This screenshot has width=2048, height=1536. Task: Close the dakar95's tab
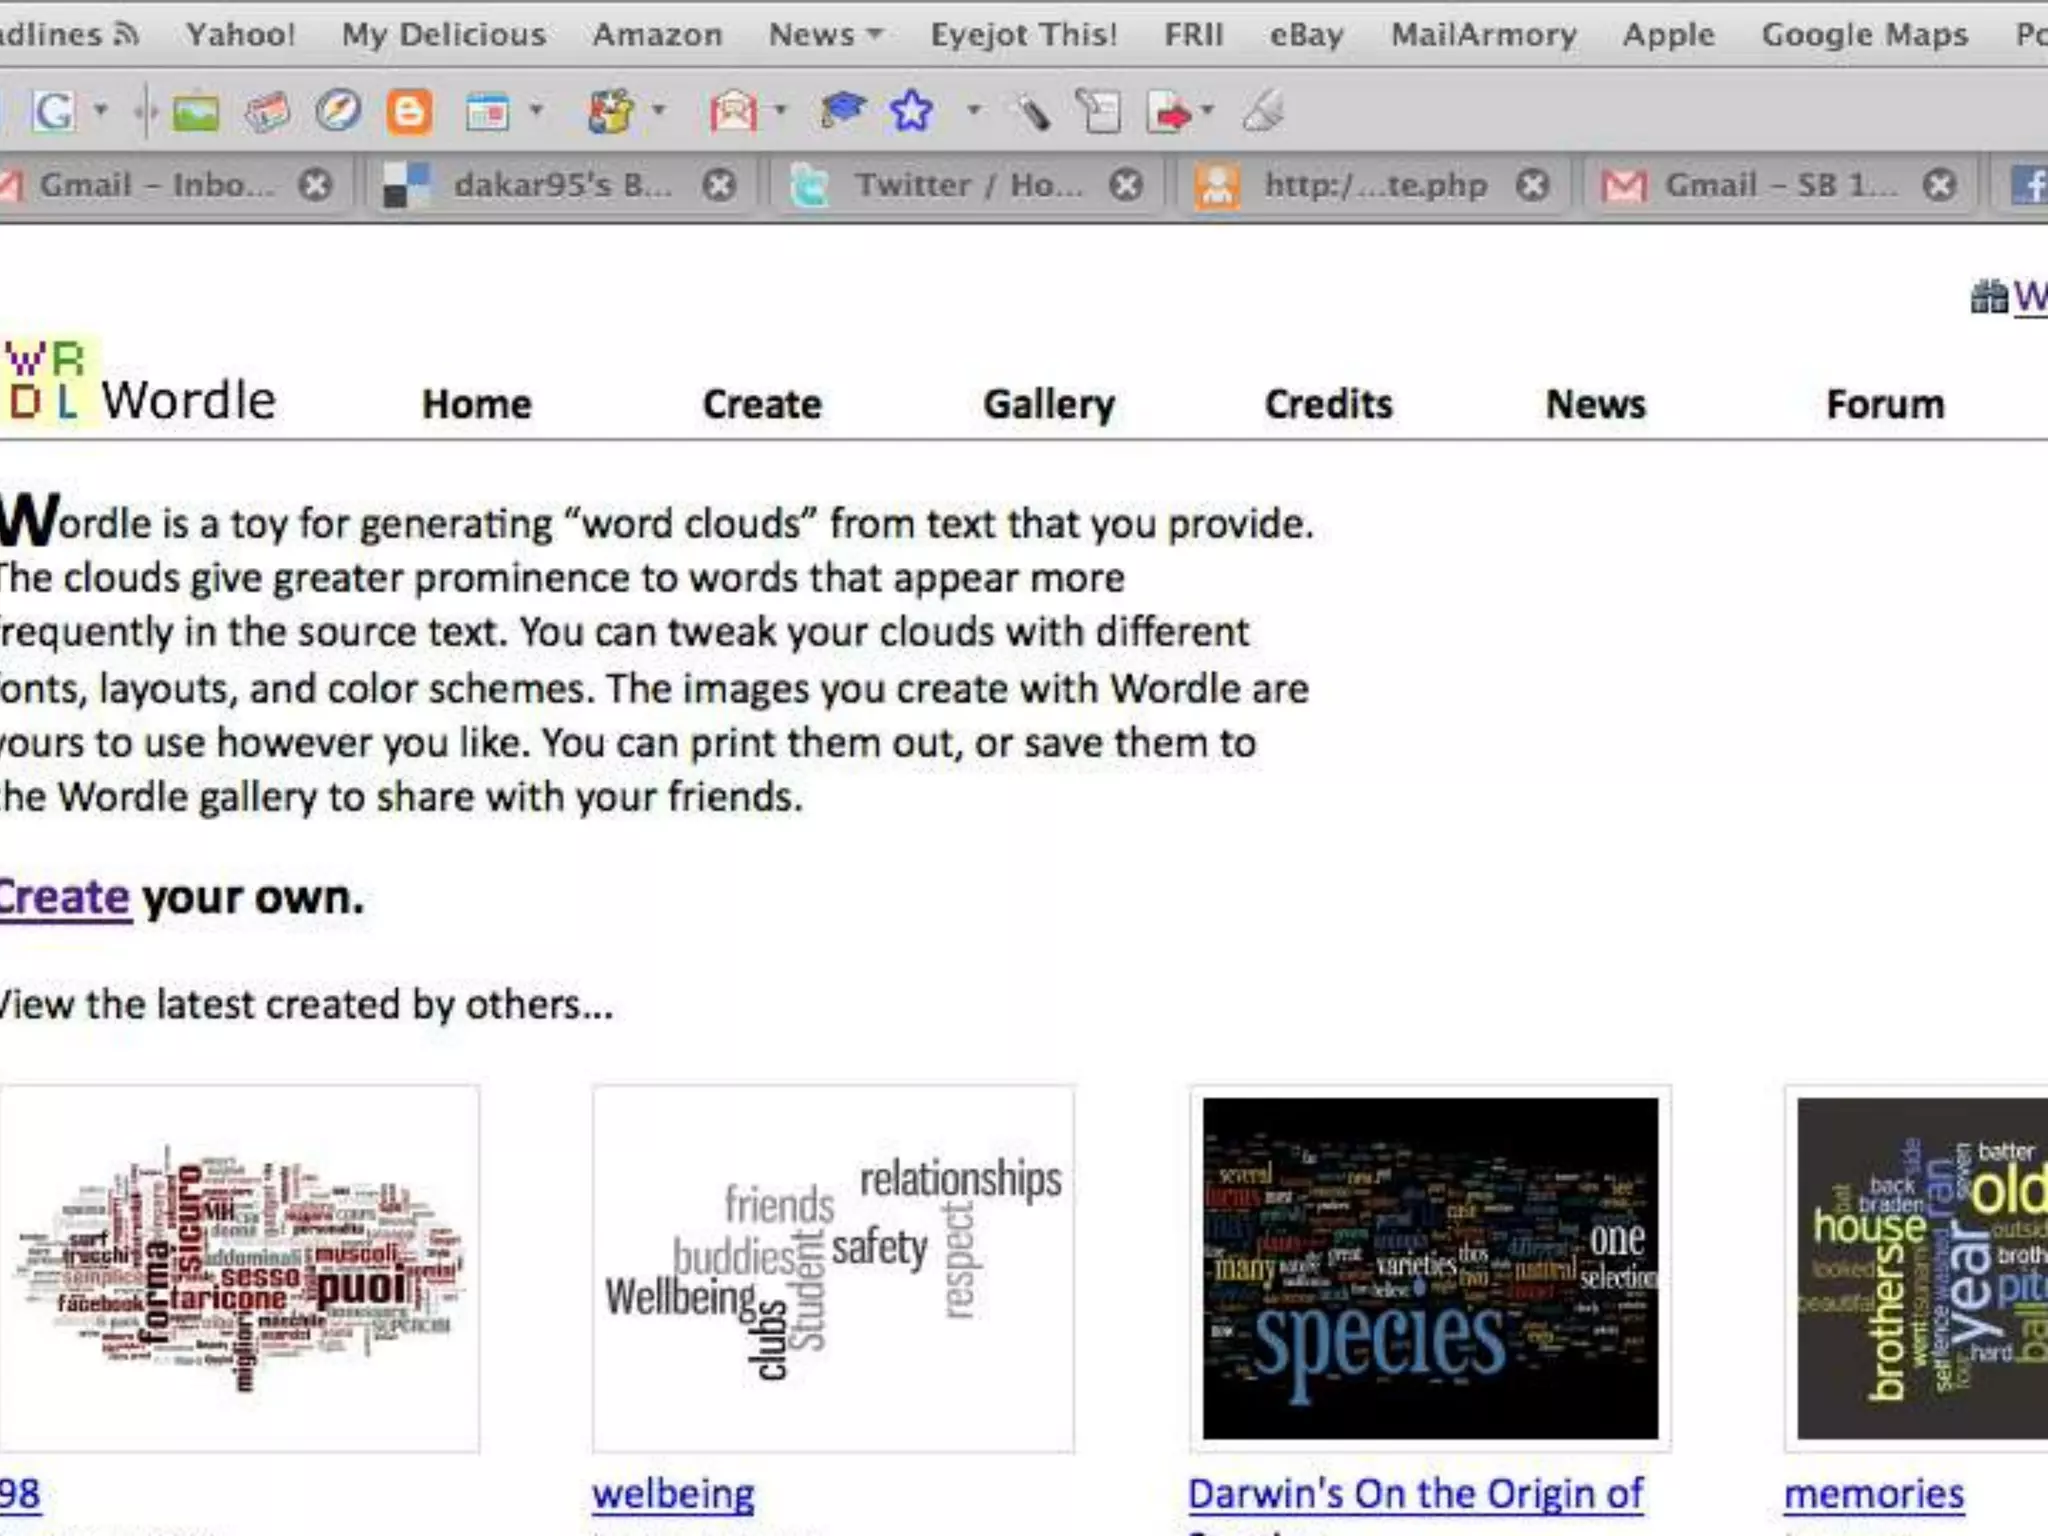[718, 185]
